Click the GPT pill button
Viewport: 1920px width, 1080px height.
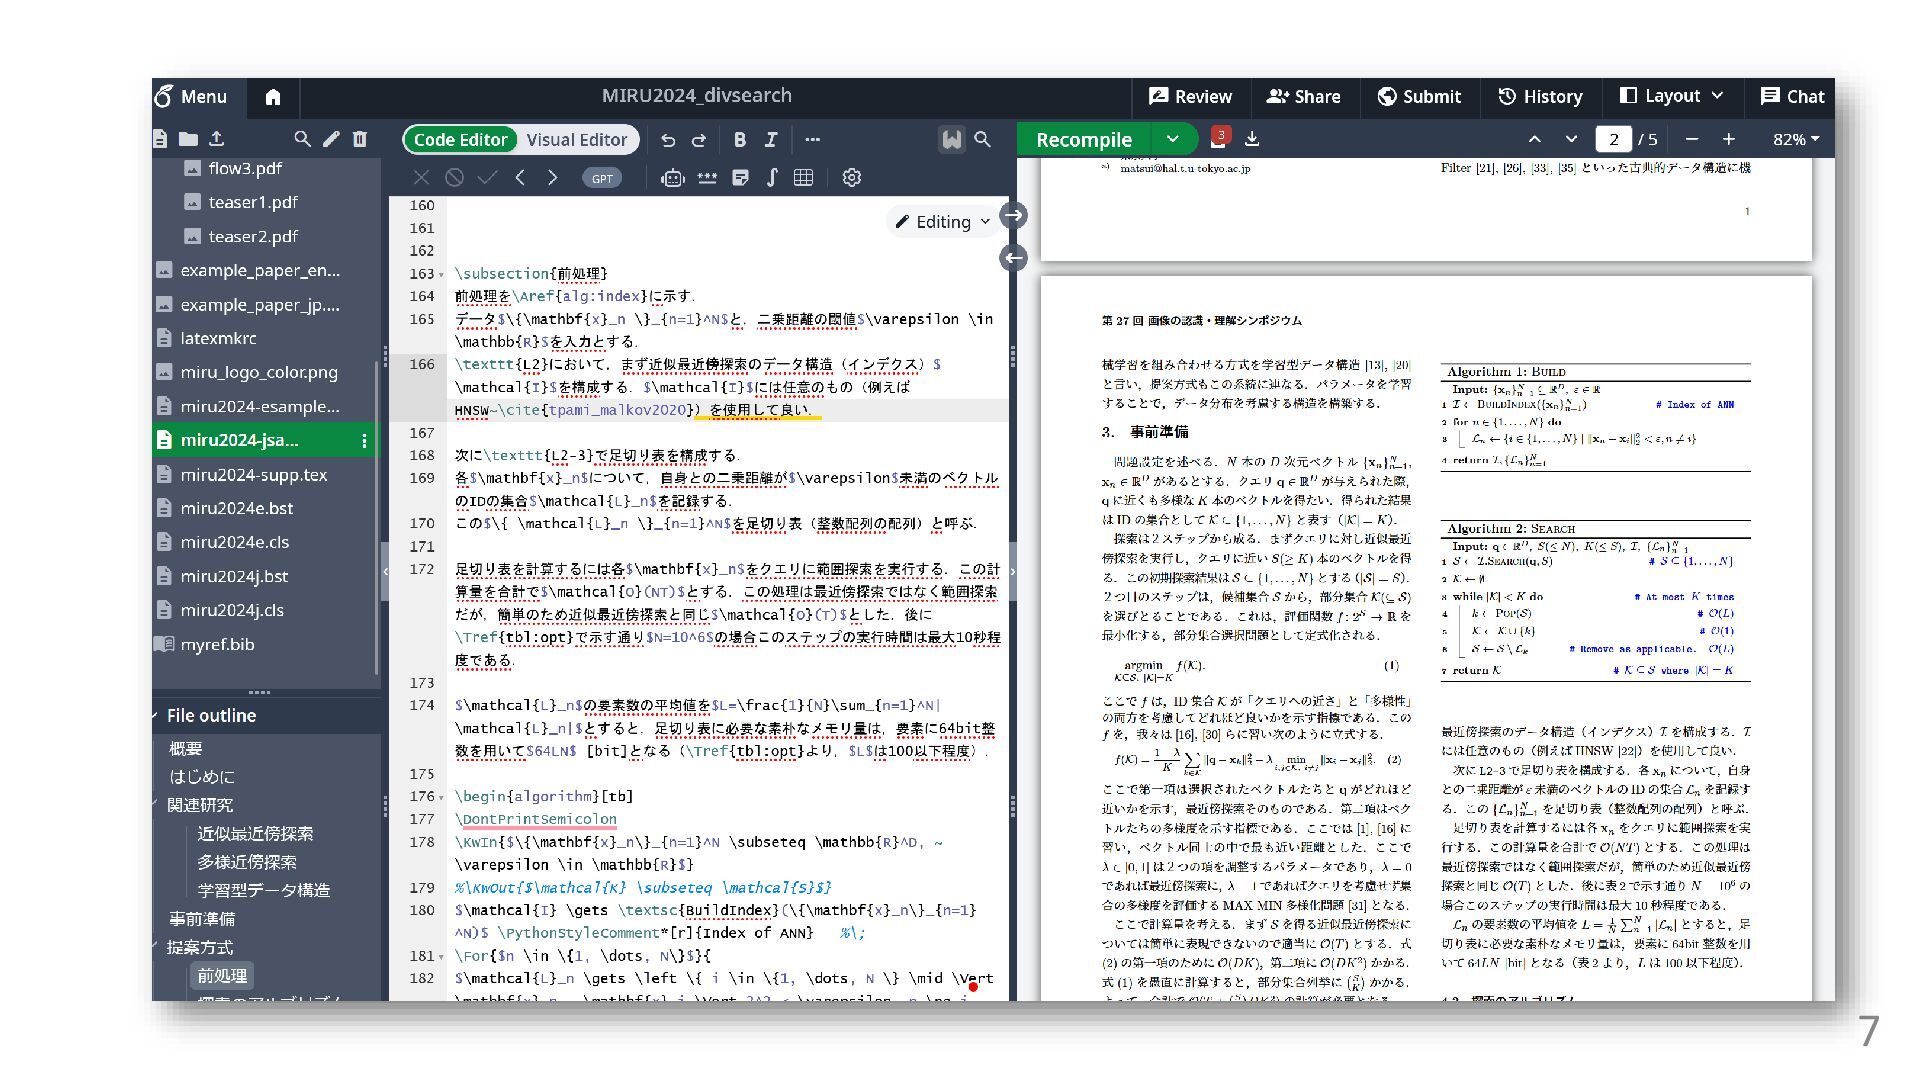tap(601, 178)
